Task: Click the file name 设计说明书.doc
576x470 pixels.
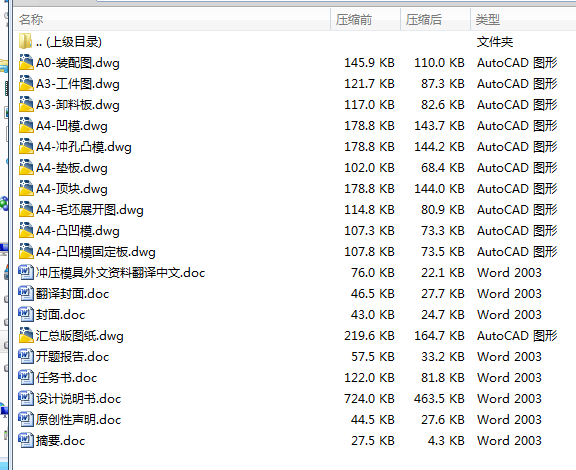Action: [78, 398]
